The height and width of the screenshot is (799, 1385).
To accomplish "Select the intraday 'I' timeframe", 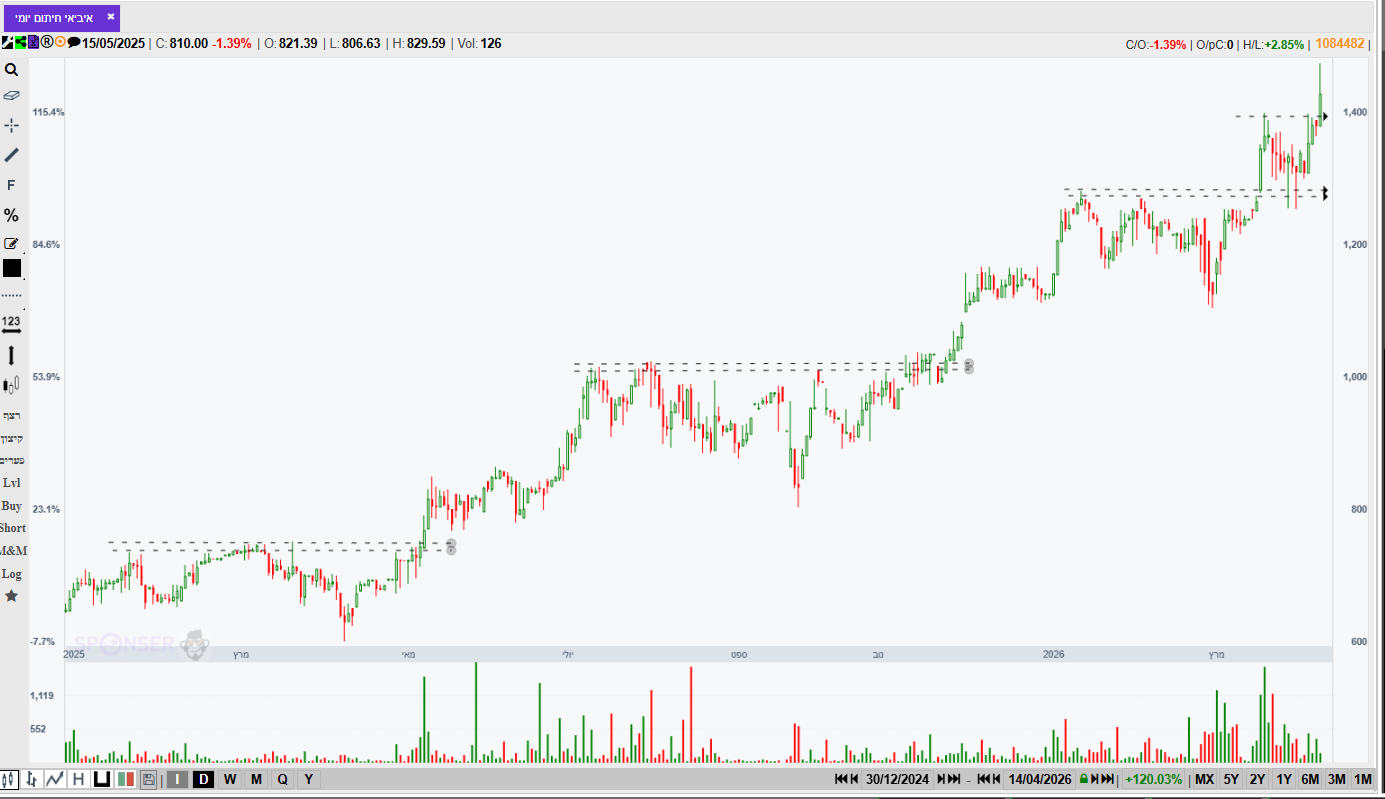I will coord(177,779).
